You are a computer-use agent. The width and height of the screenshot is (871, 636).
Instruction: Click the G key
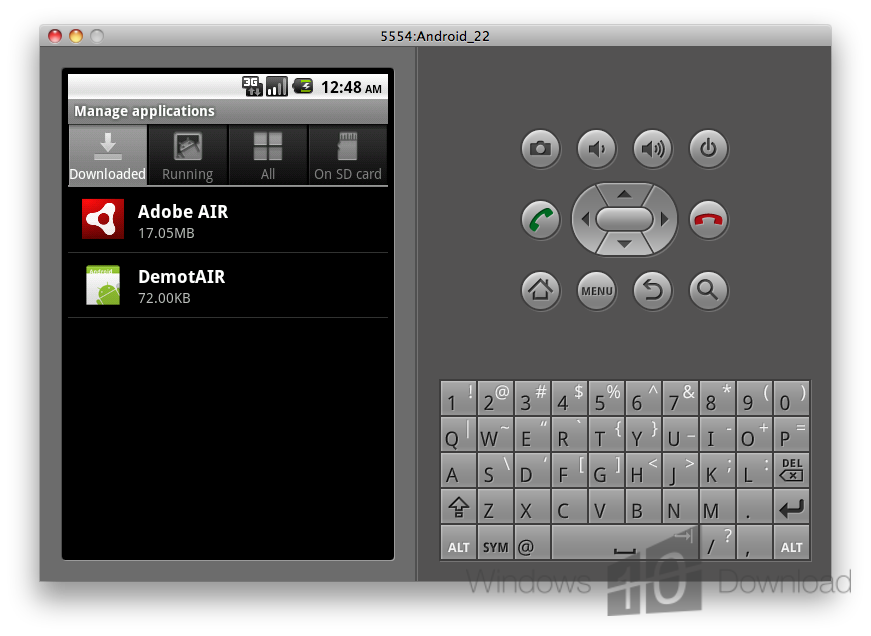[x=607, y=470]
